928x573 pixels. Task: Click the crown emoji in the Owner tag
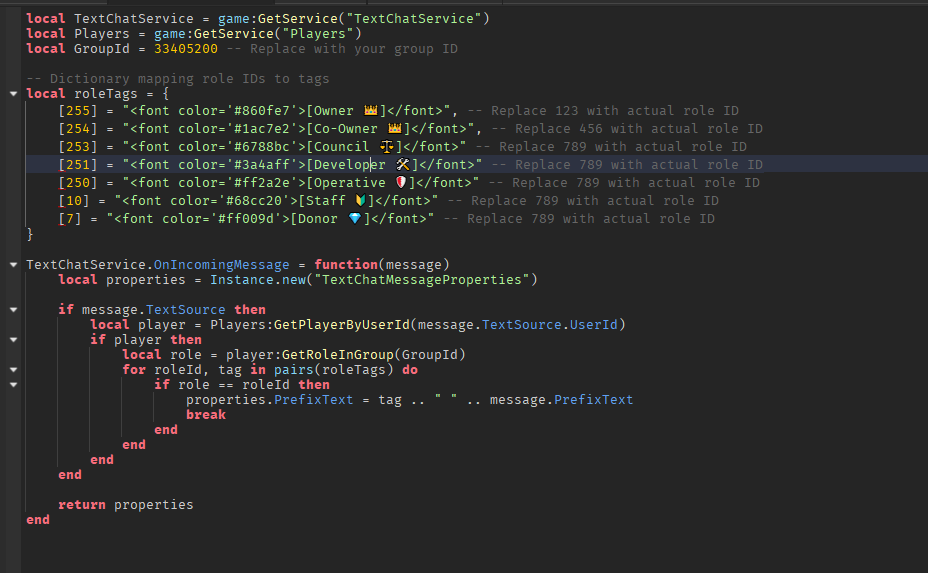370,111
